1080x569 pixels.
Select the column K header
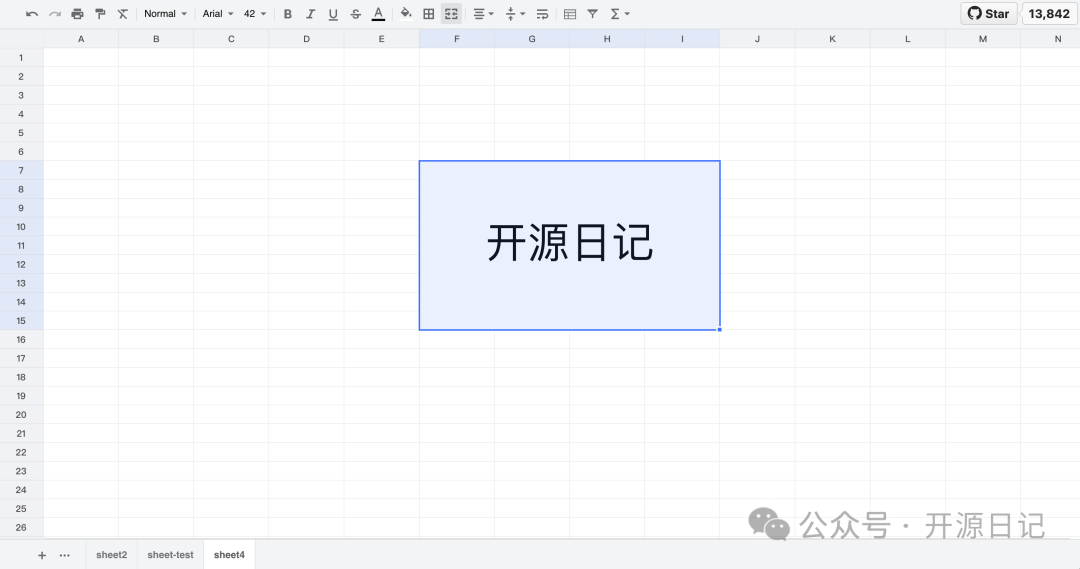point(832,39)
